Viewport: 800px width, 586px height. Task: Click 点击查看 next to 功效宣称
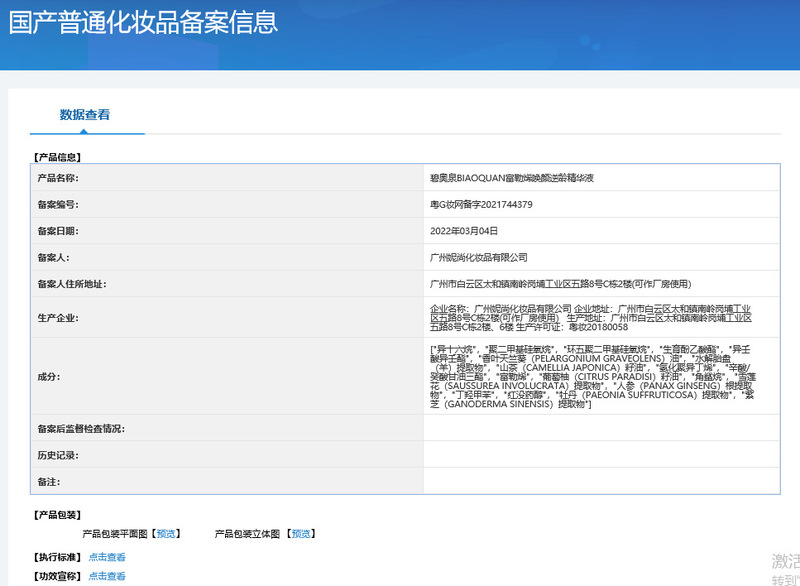pyautogui.click(x=107, y=576)
